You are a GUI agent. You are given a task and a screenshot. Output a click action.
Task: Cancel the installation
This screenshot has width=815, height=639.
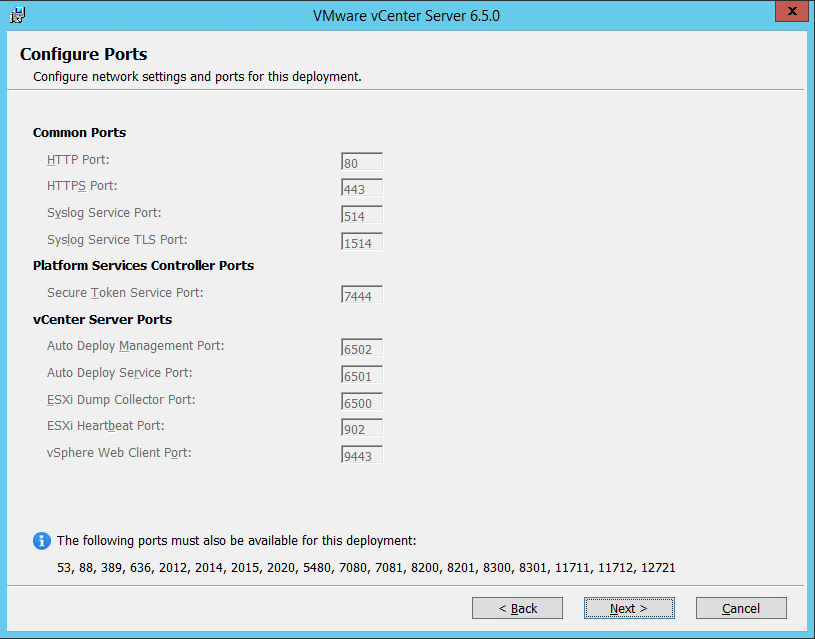coord(741,608)
